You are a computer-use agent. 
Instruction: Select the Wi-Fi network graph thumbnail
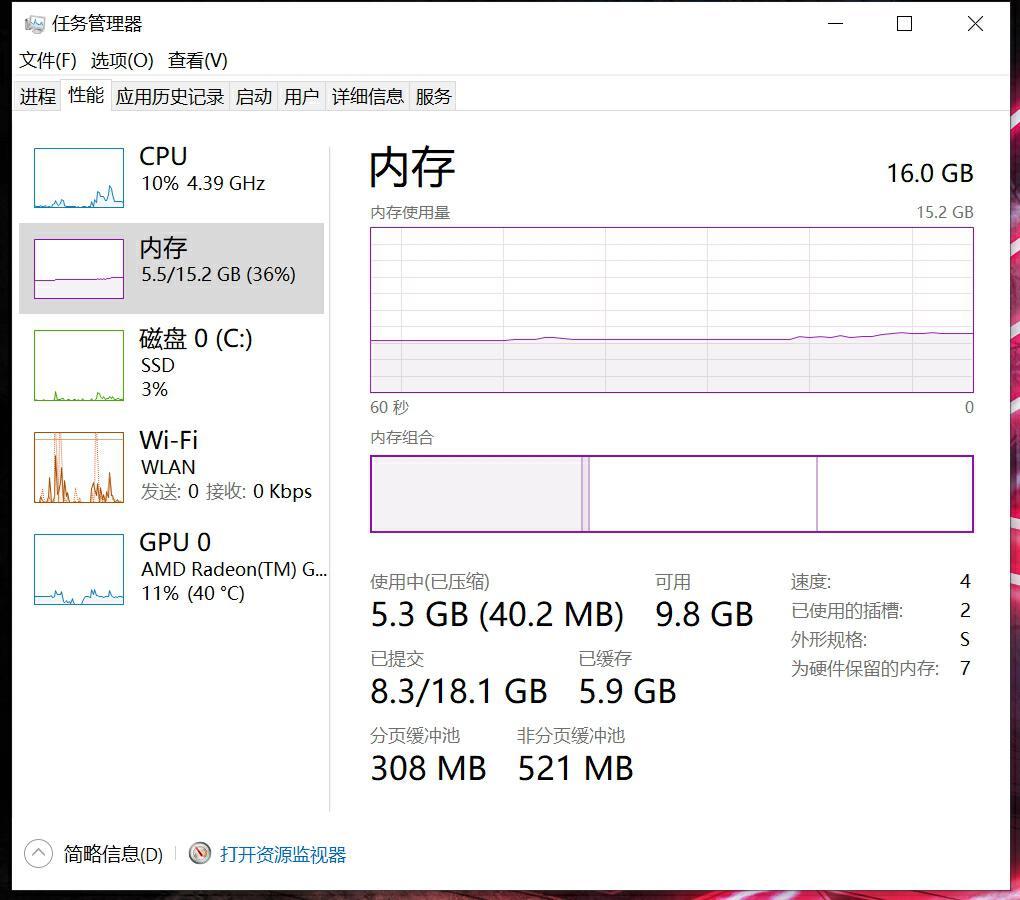click(79, 467)
